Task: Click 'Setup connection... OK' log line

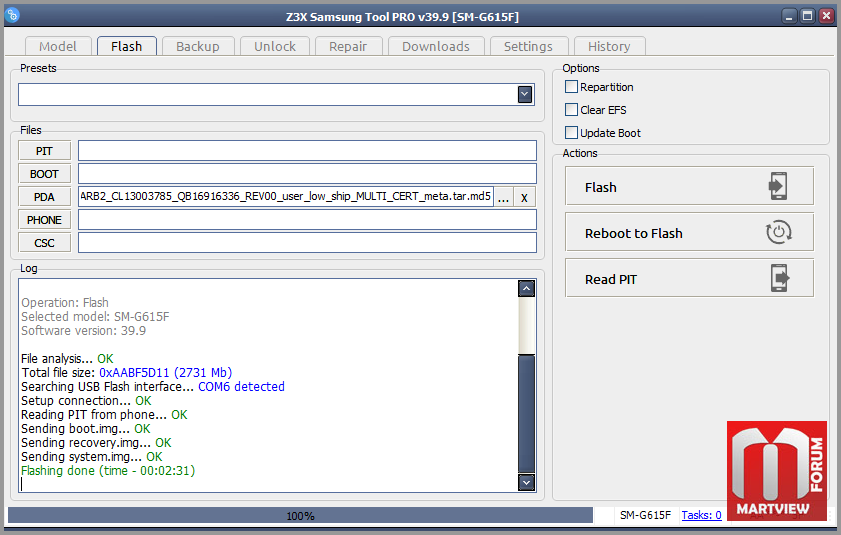Action: [x=86, y=401]
